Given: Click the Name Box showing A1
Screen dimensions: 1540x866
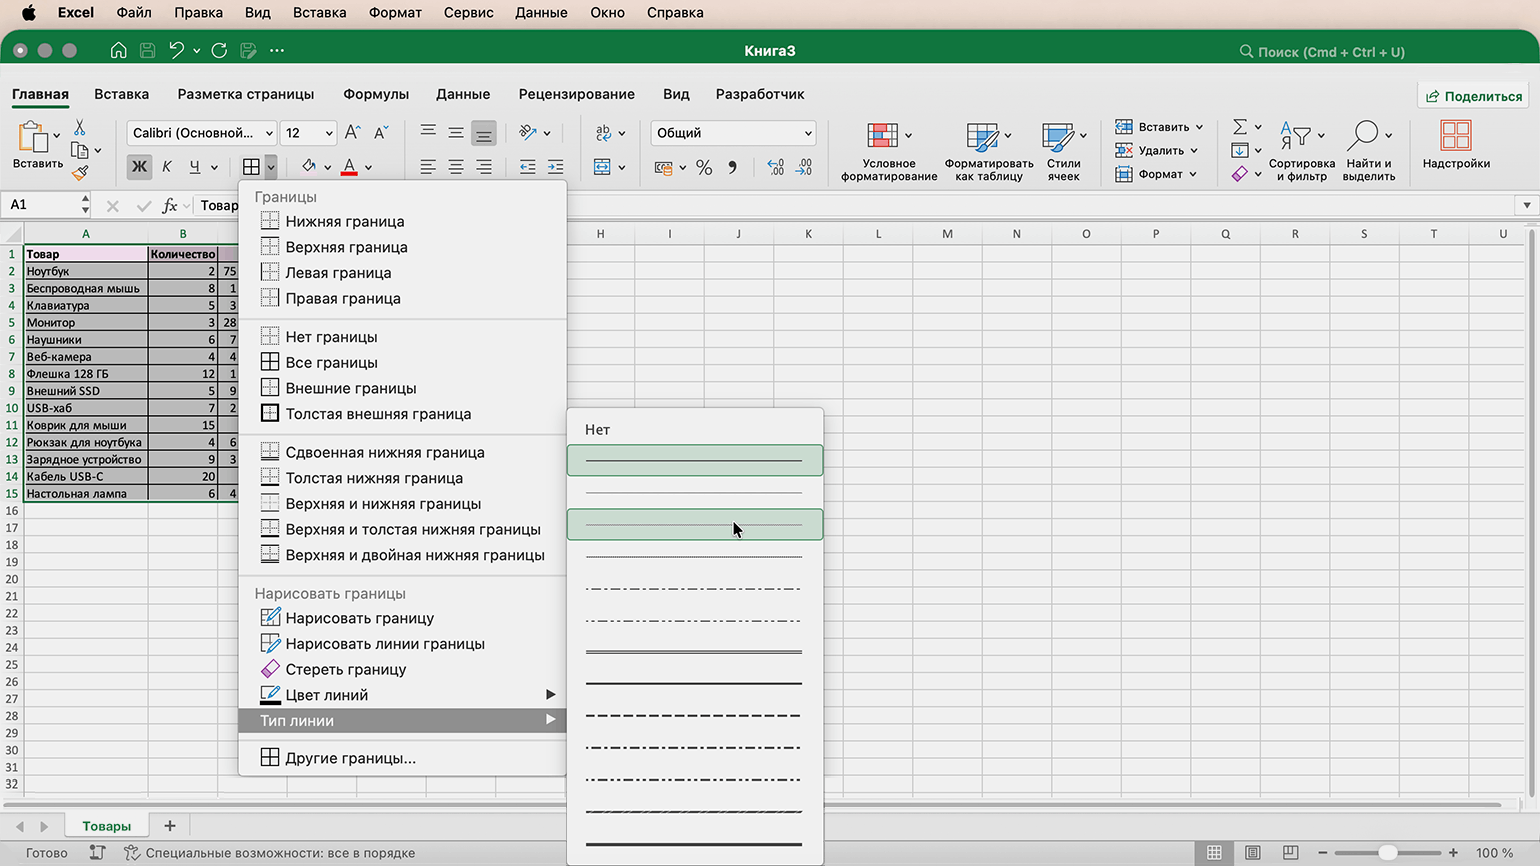Looking at the screenshot, I should (47, 205).
